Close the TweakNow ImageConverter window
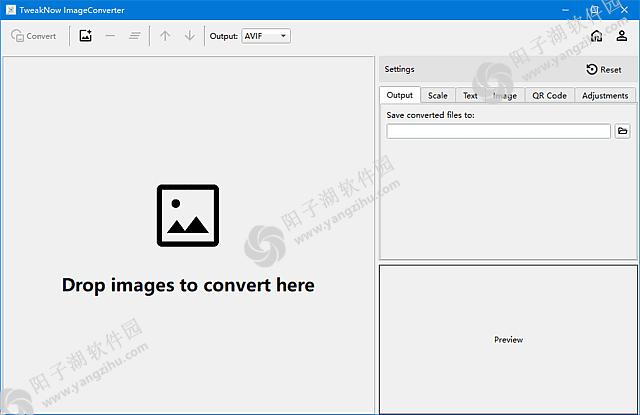Image resolution: width=640 pixels, height=415 pixels. click(x=624, y=10)
